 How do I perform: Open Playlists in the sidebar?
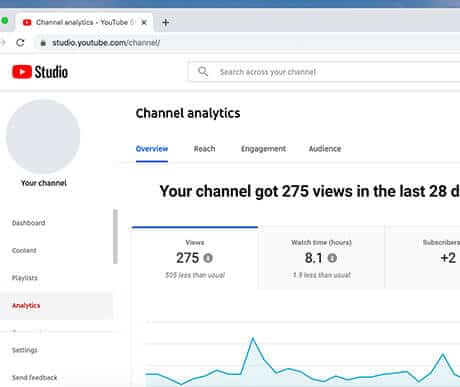click(x=25, y=278)
